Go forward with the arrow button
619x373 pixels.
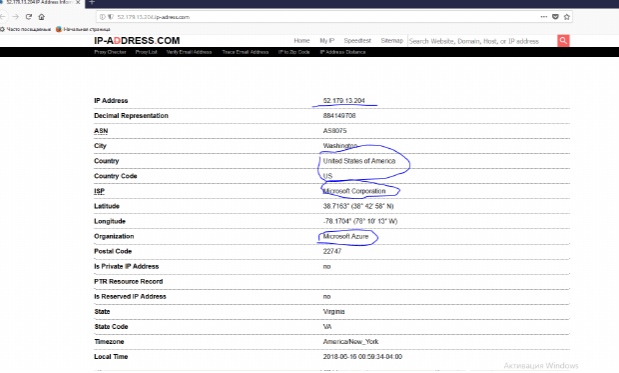(15, 17)
